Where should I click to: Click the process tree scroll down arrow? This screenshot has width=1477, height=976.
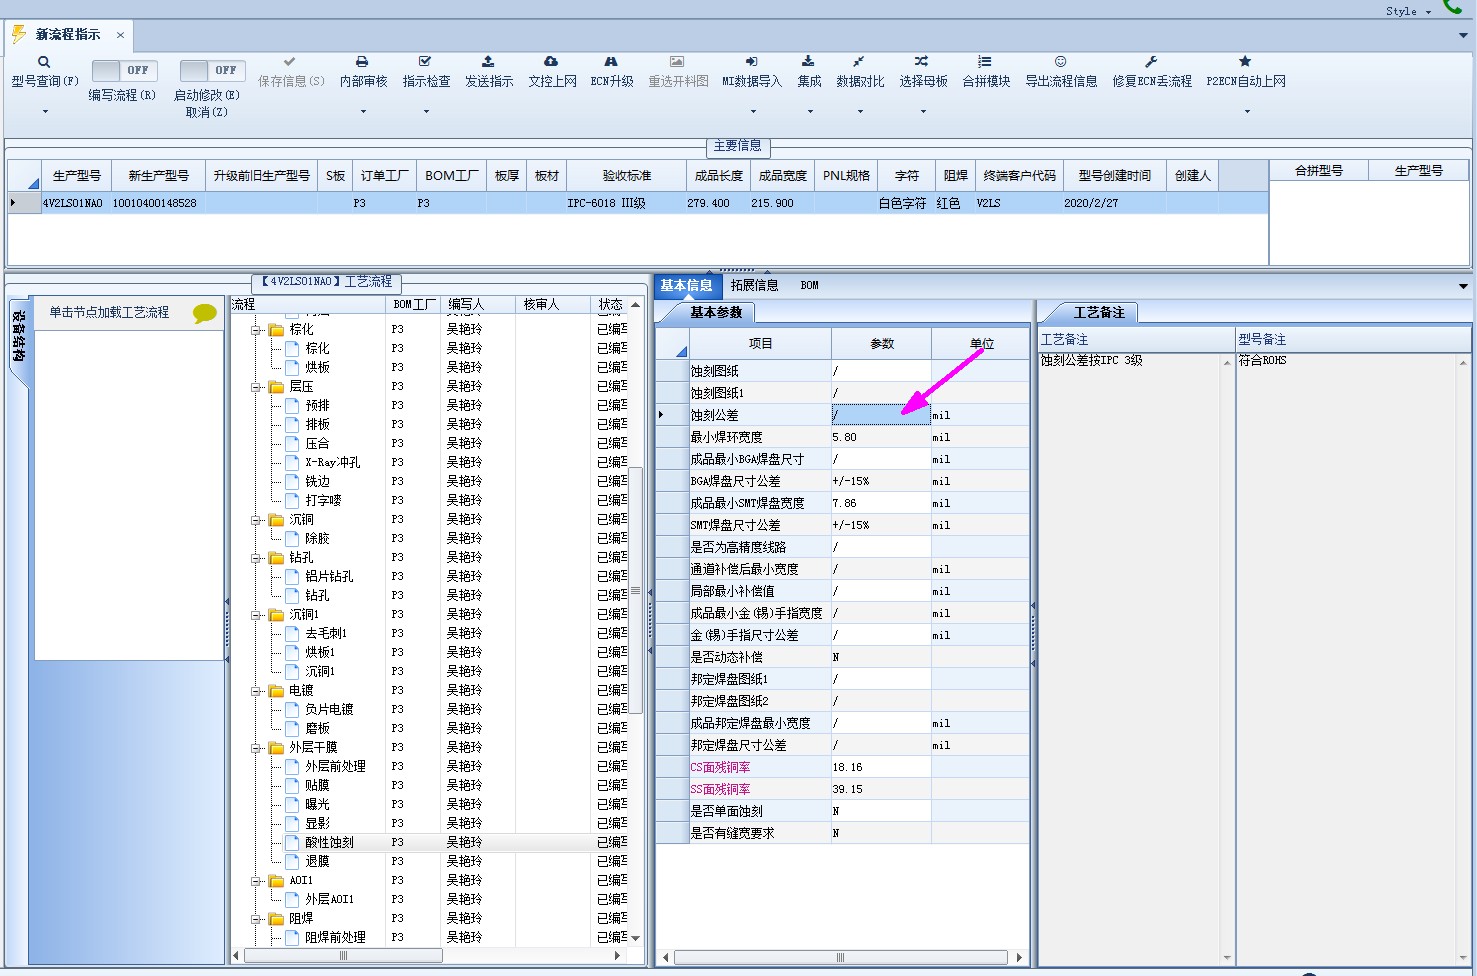pyautogui.click(x=635, y=938)
